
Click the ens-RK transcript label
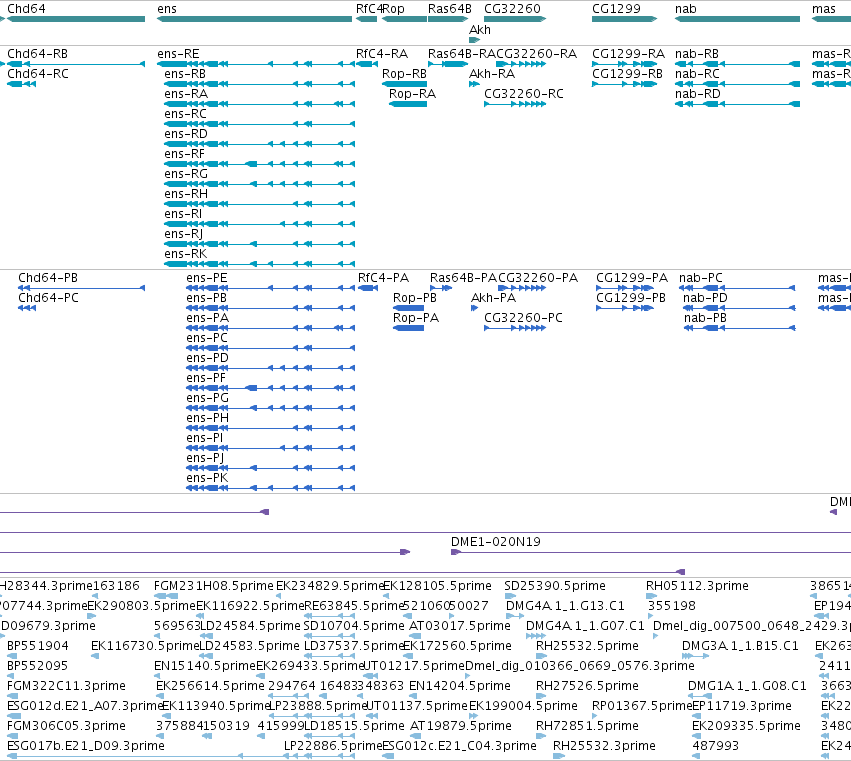pyautogui.click(x=186, y=254)
